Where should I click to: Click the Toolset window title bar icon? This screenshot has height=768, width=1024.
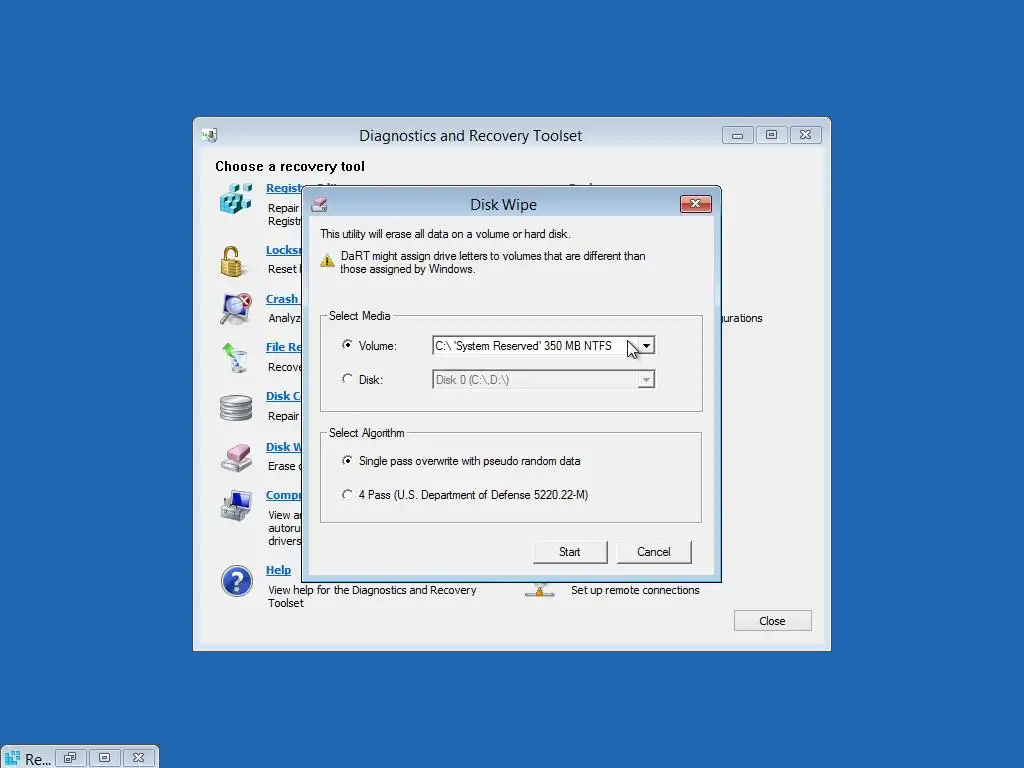click(210, 135)
